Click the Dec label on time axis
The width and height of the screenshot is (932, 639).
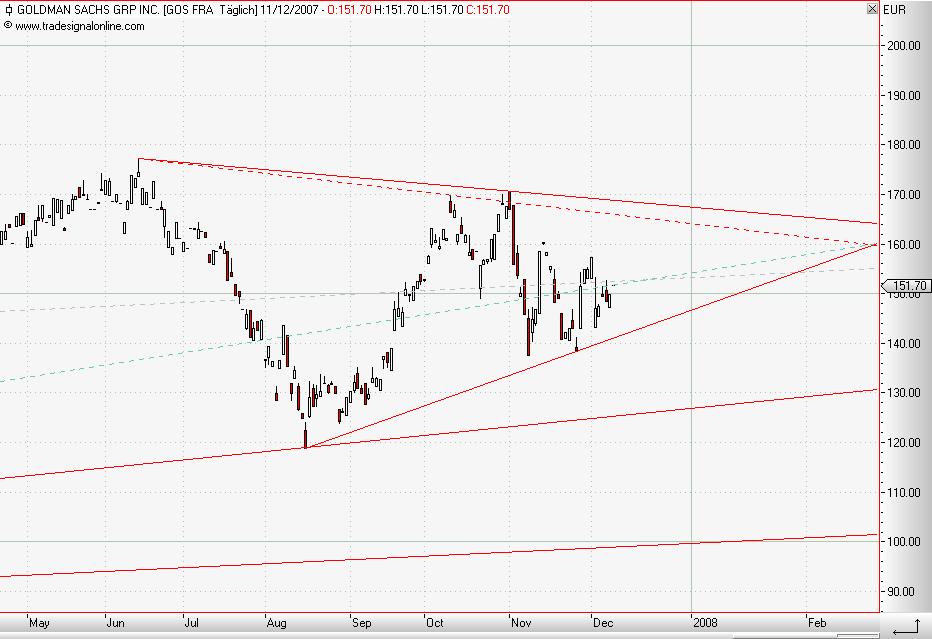pyautogui.click(x=603, y=623)
